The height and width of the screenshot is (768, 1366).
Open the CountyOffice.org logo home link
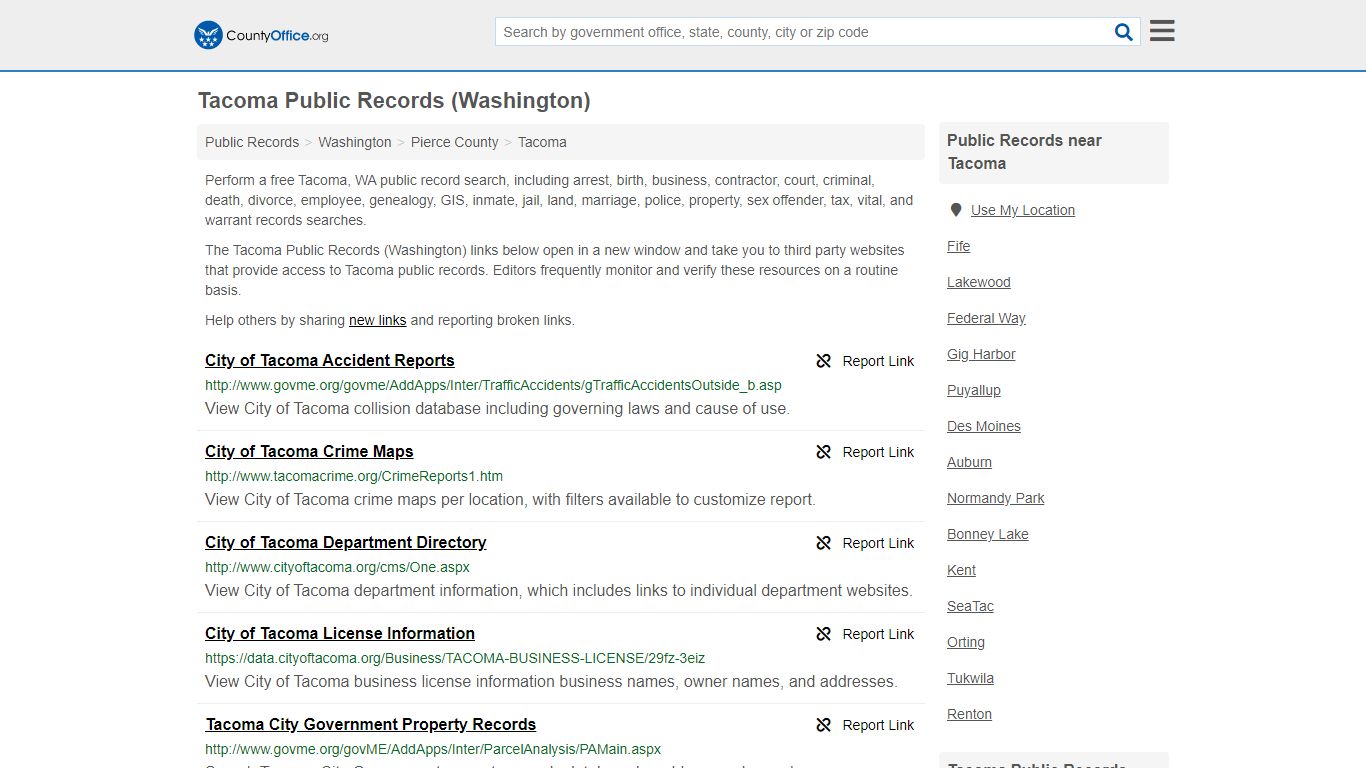coord(261,35)
